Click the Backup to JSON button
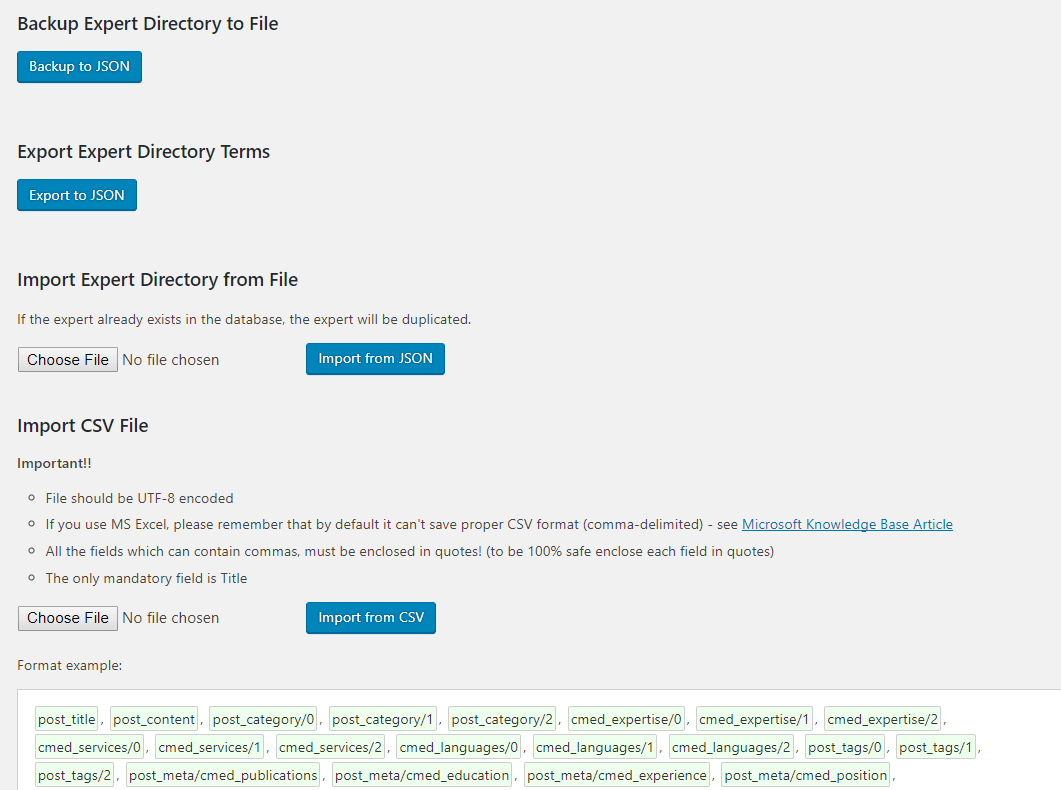Screen dimensions: 1061x790 click(79, 67)
